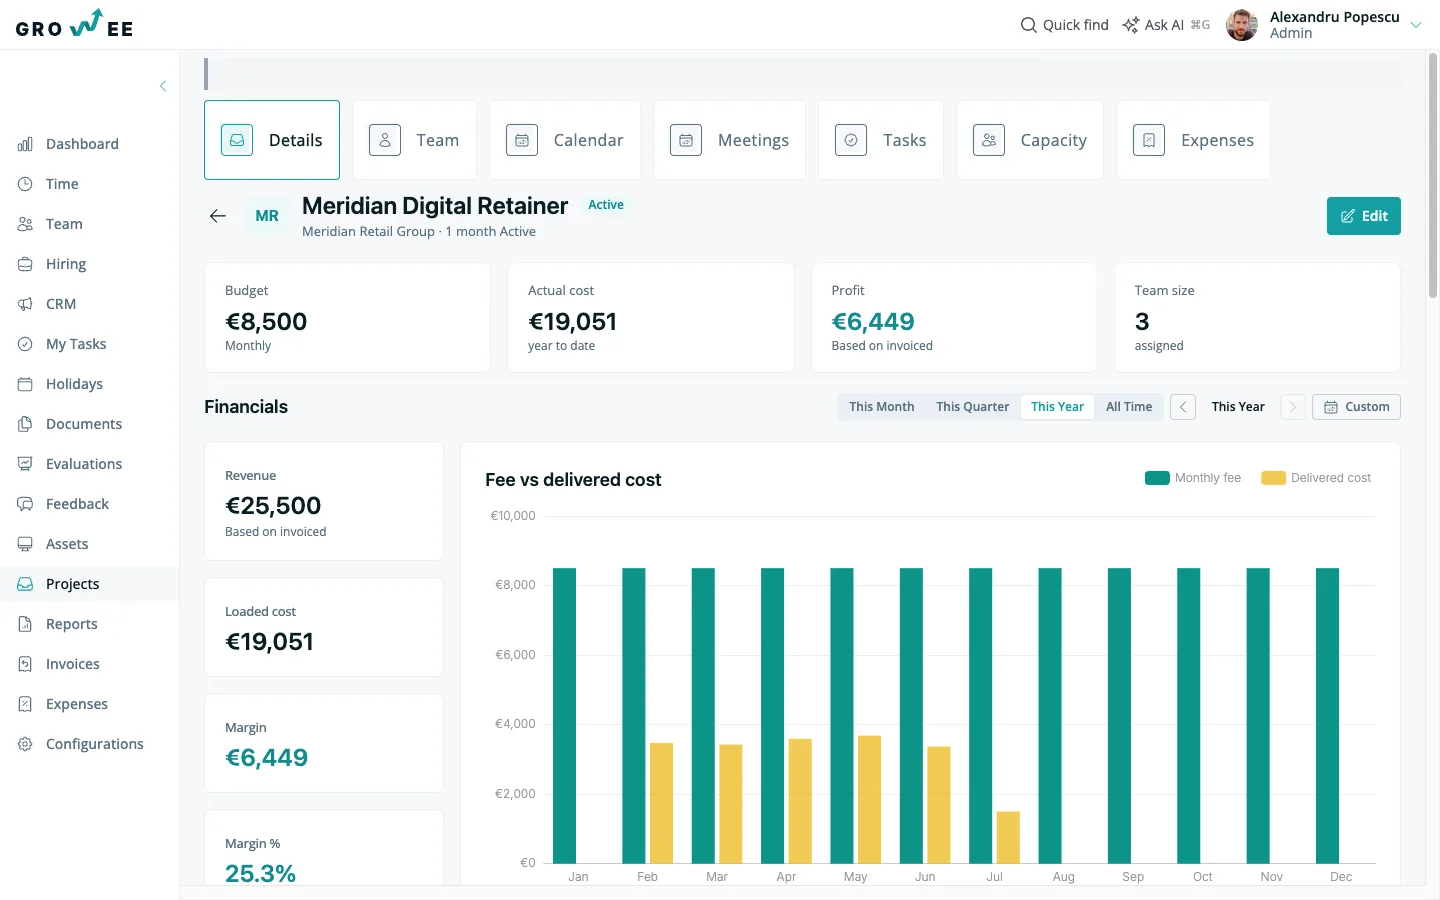Collapse the sidebar with the chevron

163,86
